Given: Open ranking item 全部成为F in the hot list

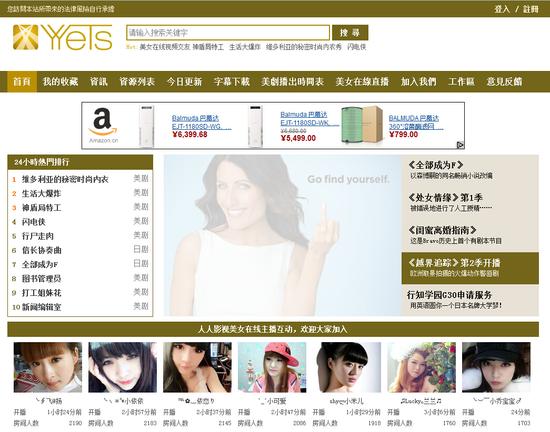Looking at the screenshot, I should 40,264.
